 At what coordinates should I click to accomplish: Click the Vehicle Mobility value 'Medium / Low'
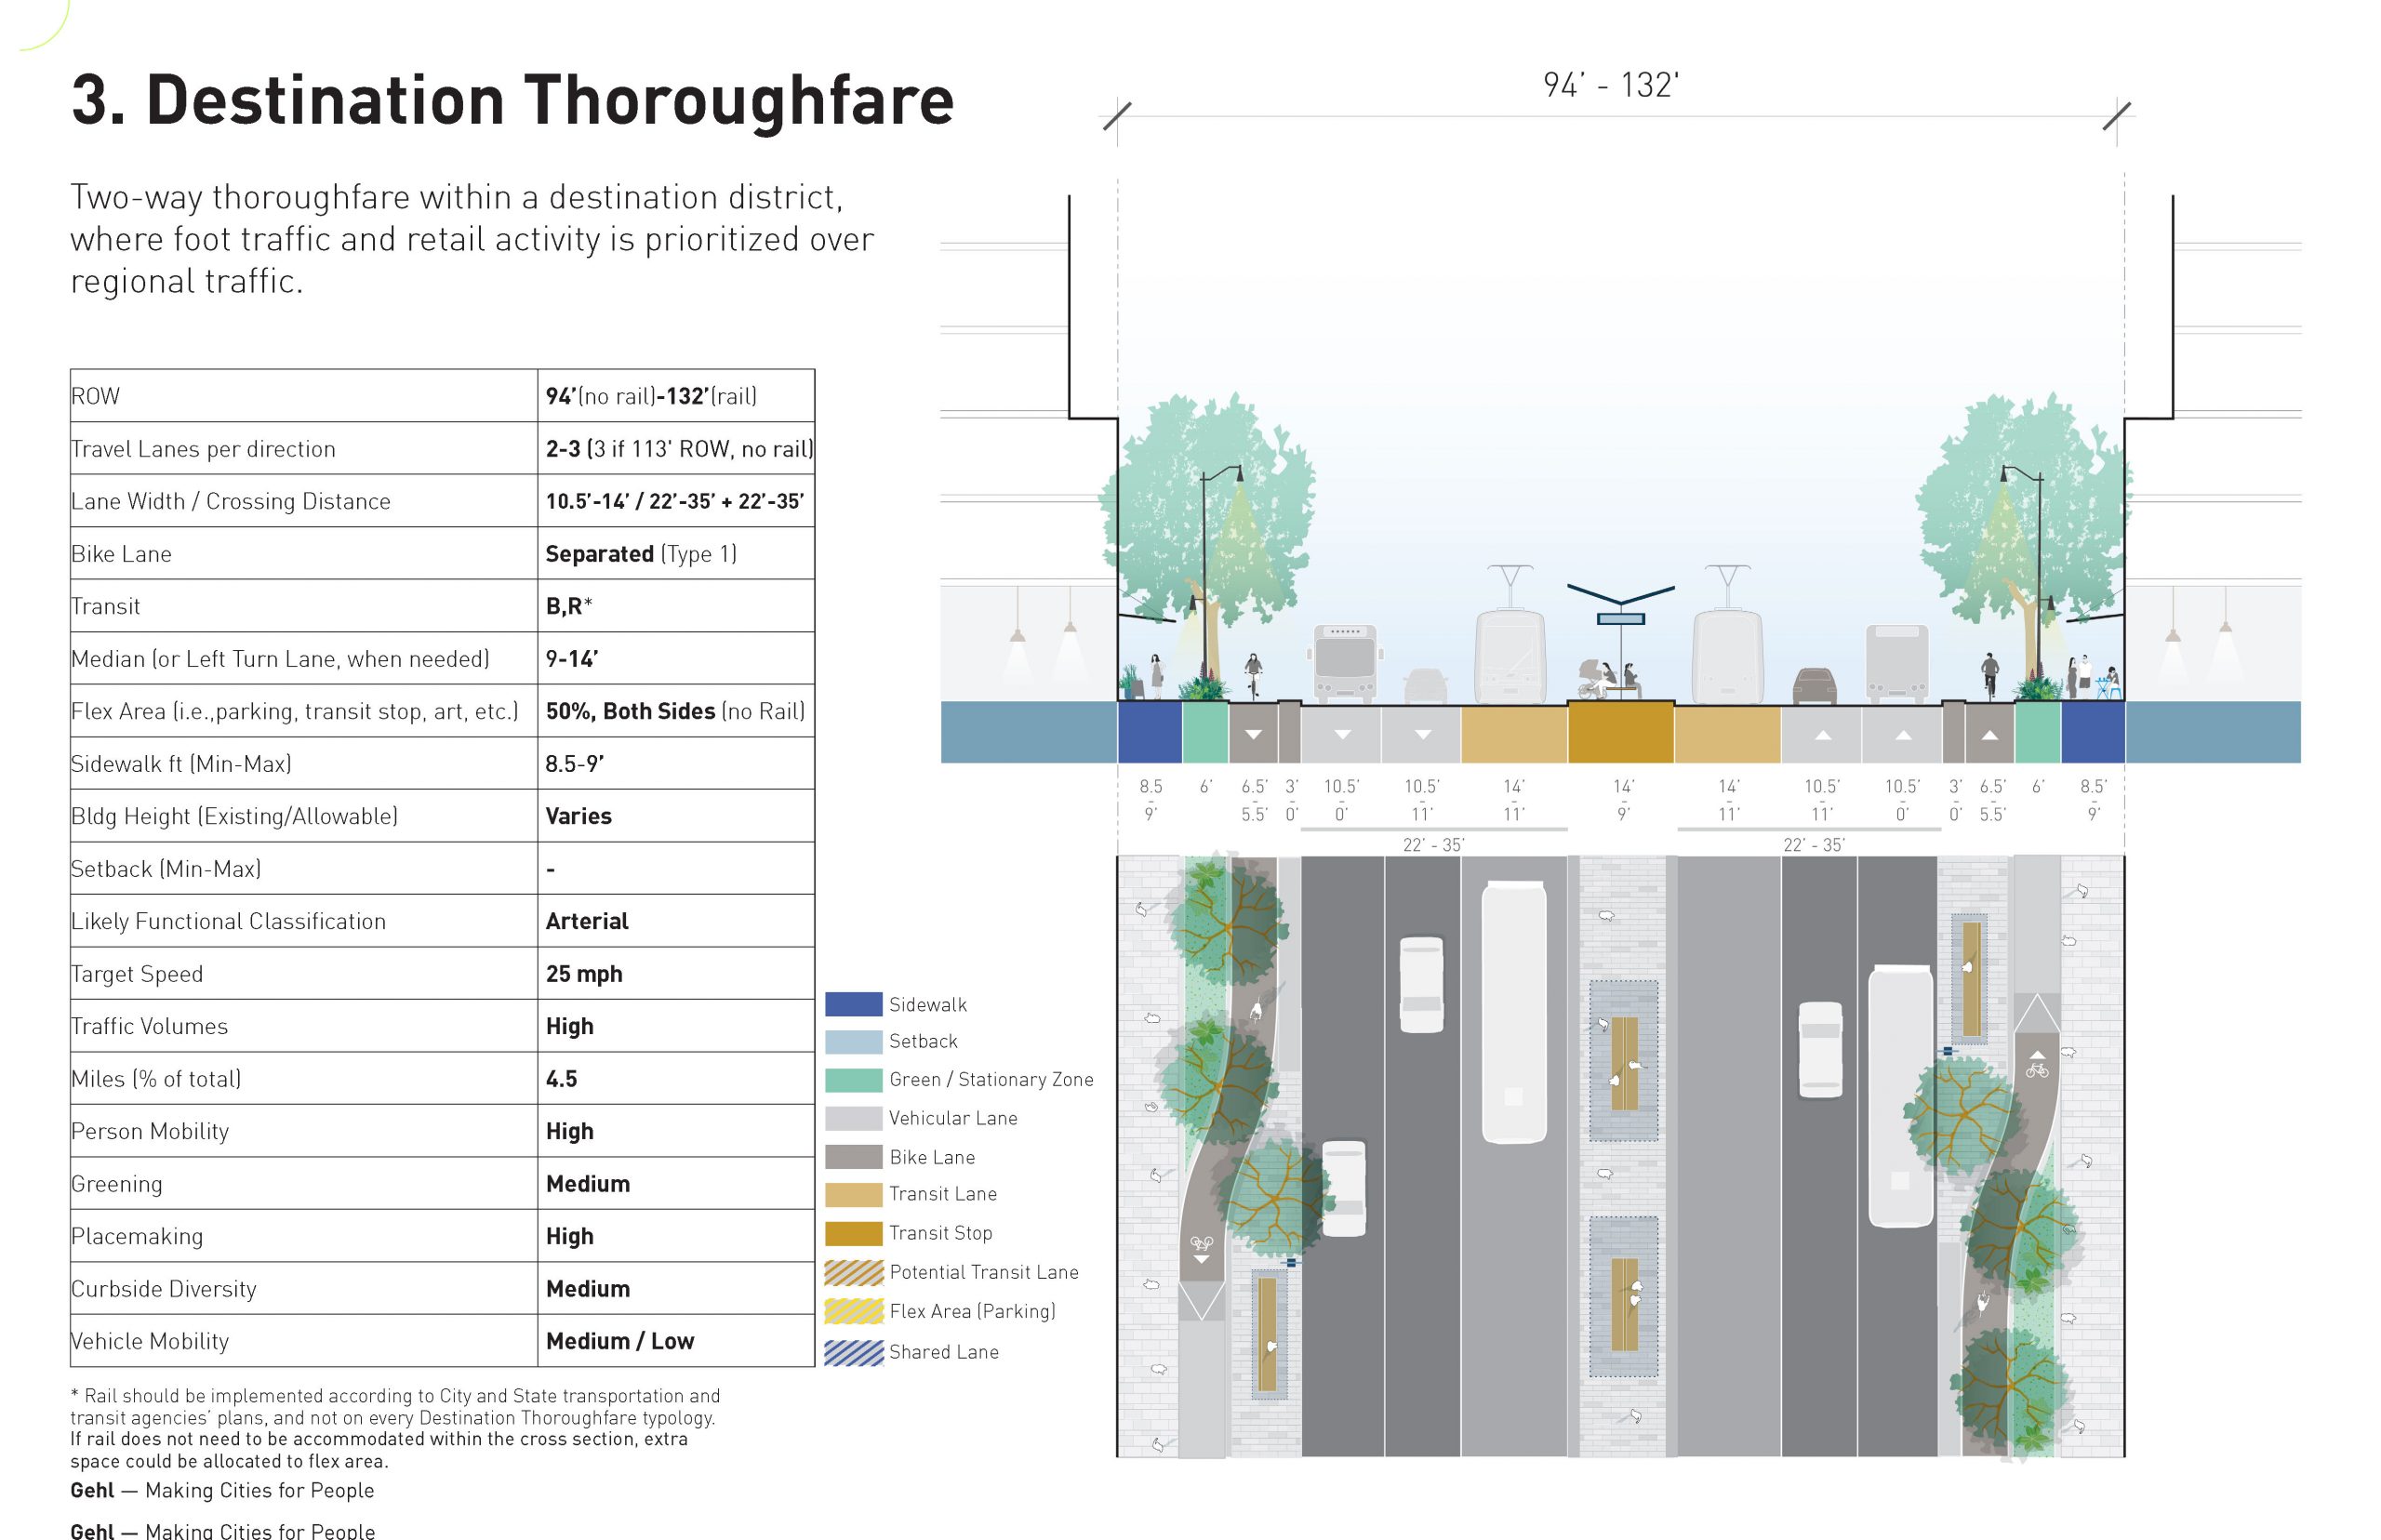pos(620,1341)
